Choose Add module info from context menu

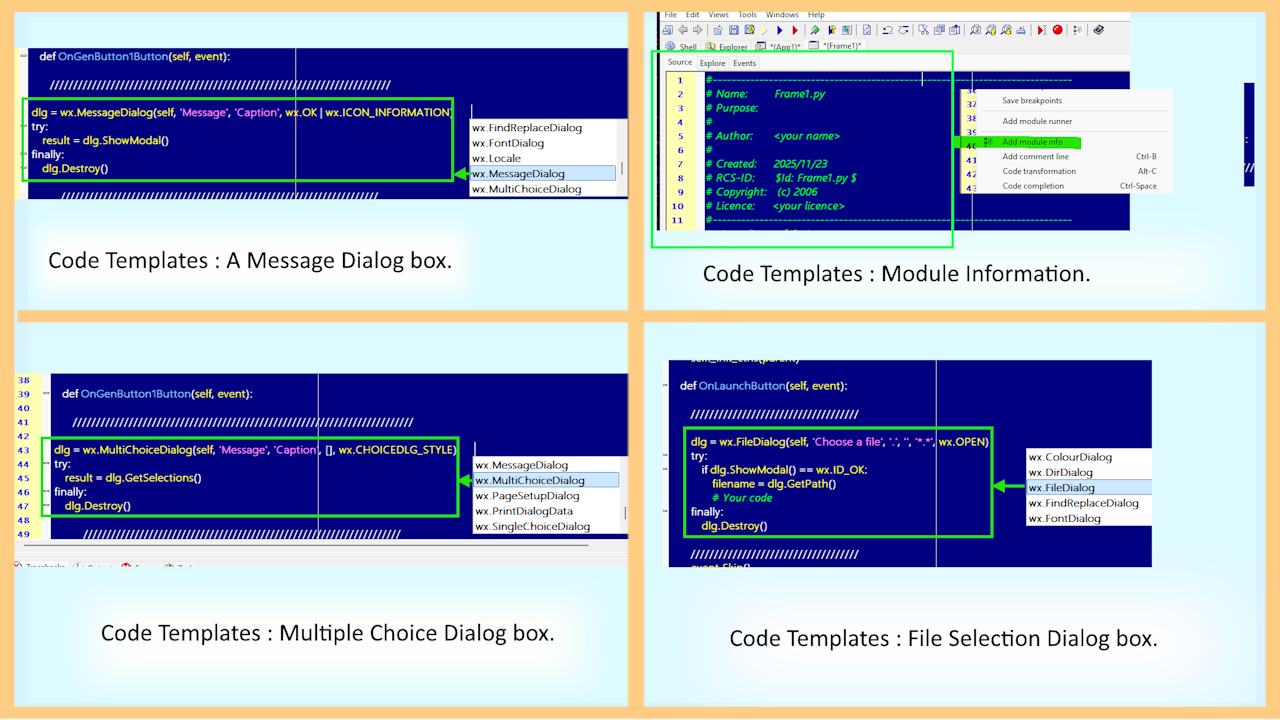(1032, 142)
